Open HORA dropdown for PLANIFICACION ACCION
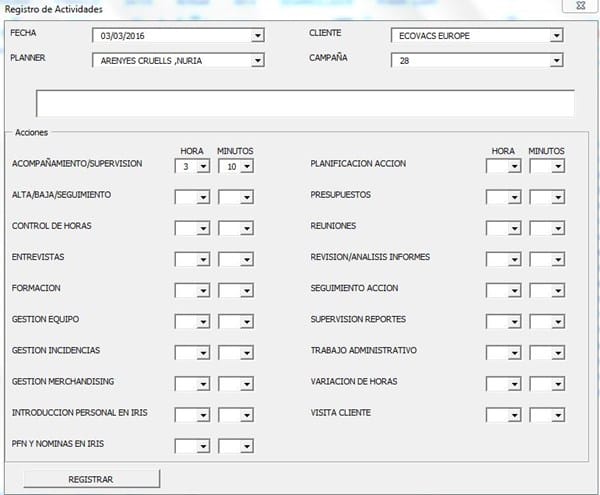Viewport: 600px width, 495px height. pos(514,167)
